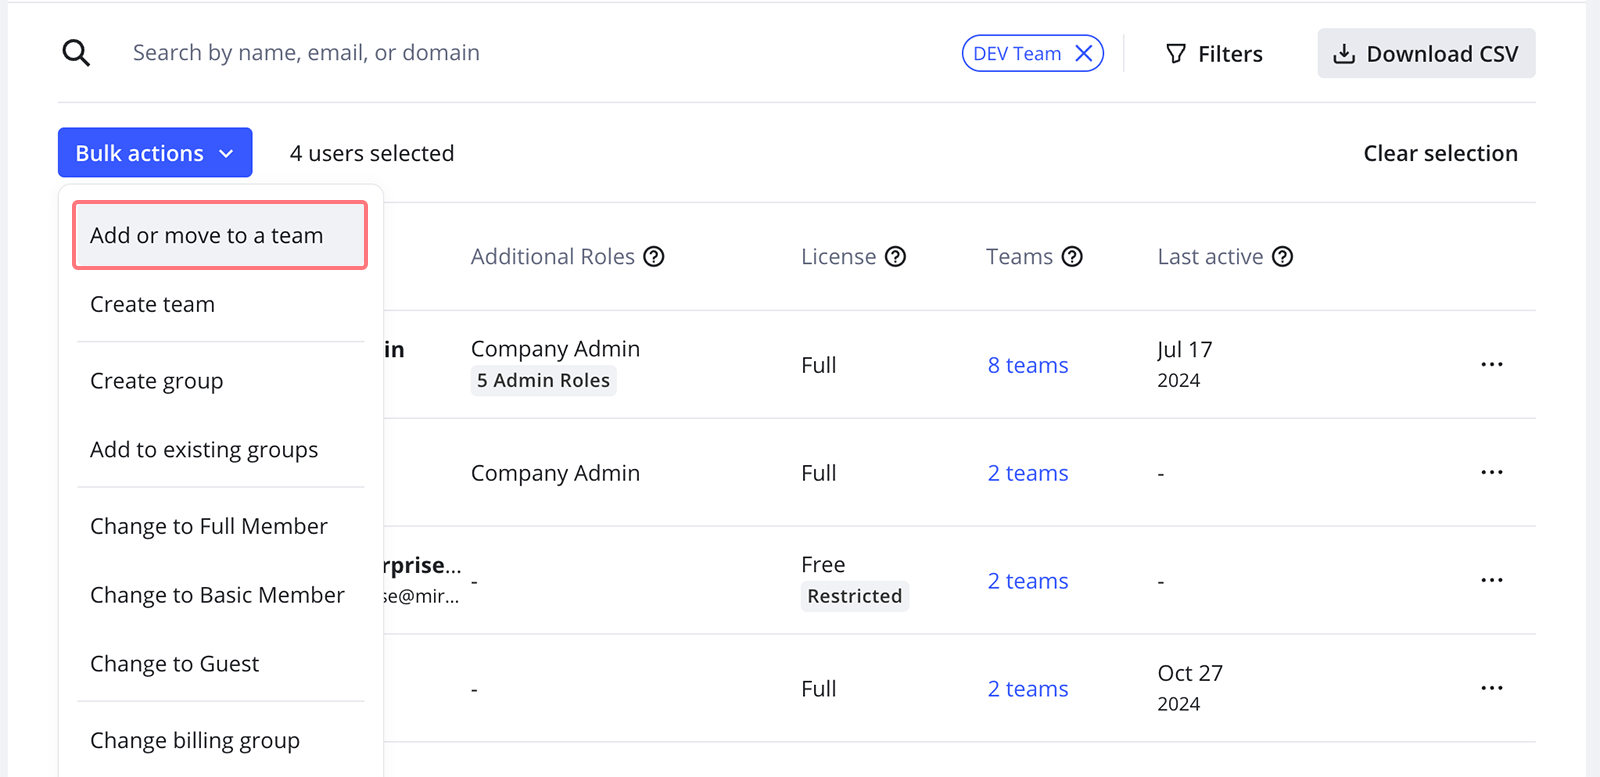1600x777 pixels.
Task: Click the Last active help icon
Action: pos(1282,257)
